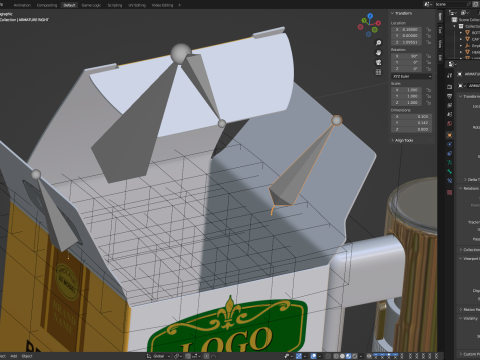
Task: Open the green Bone properties tab icon
Action: [450, 171]
